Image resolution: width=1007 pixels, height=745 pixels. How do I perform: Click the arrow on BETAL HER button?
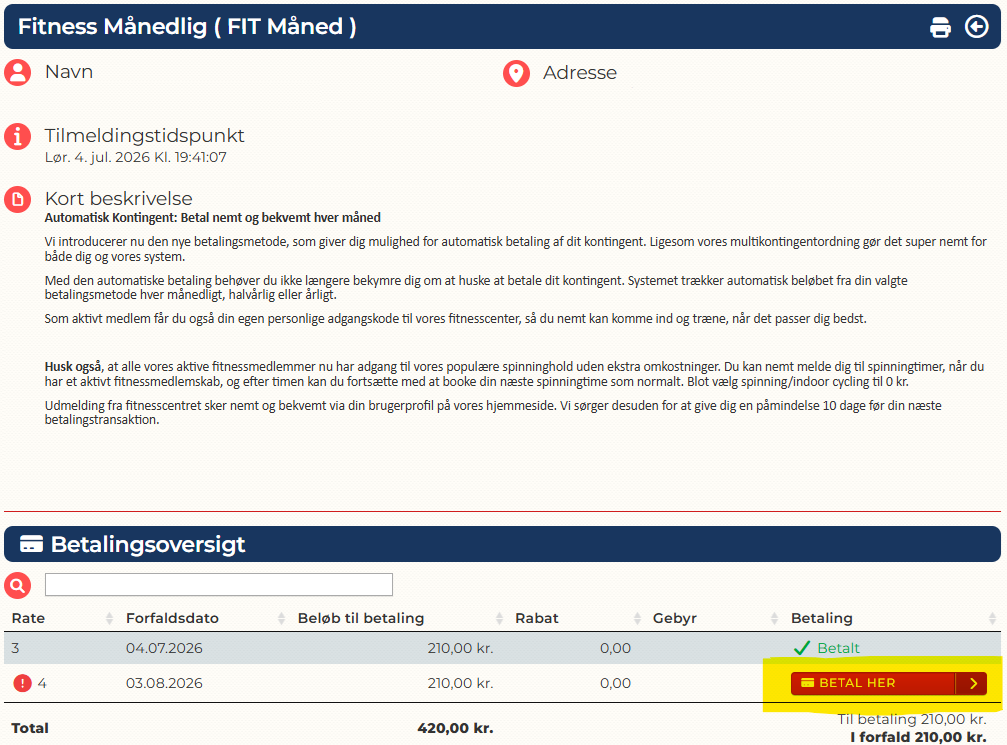(x=972, y=683)
